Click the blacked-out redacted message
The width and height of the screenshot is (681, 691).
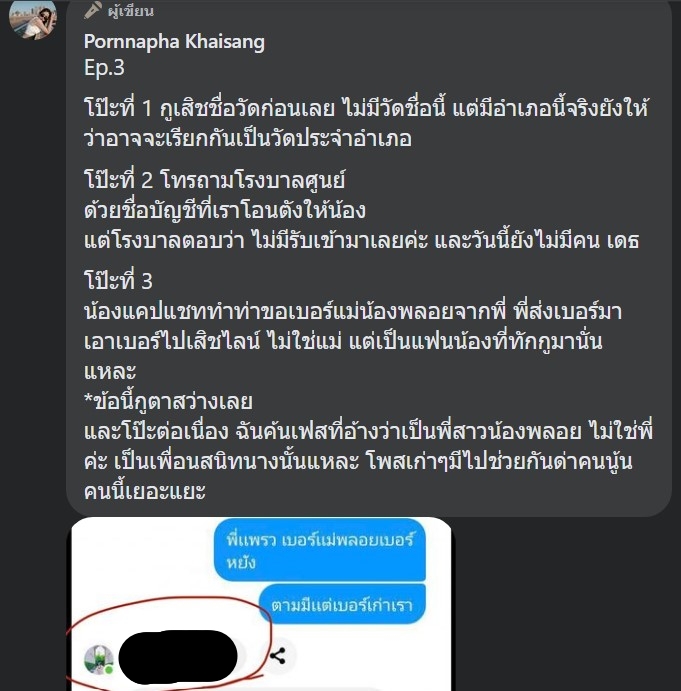(x=178, y=657)
